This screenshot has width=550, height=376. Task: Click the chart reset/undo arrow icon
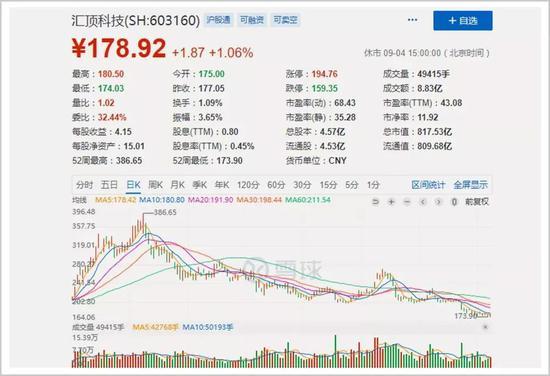(x=376, y=202)
